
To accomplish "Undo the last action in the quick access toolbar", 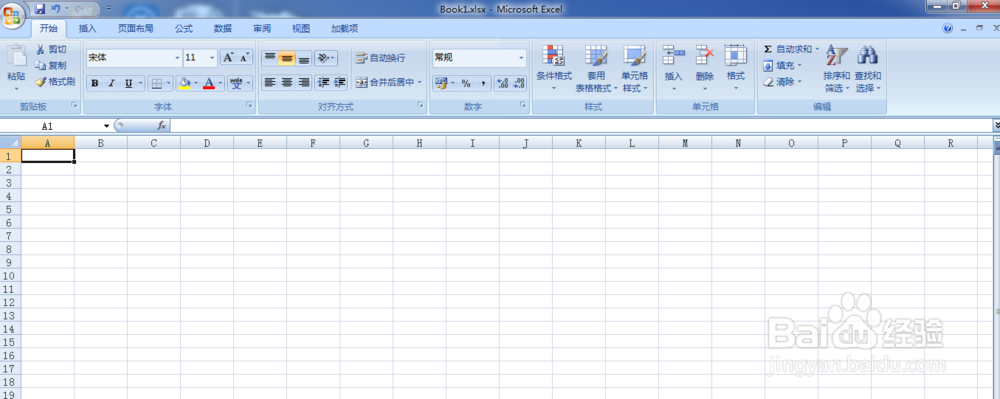I will click(x=56, y=9).
